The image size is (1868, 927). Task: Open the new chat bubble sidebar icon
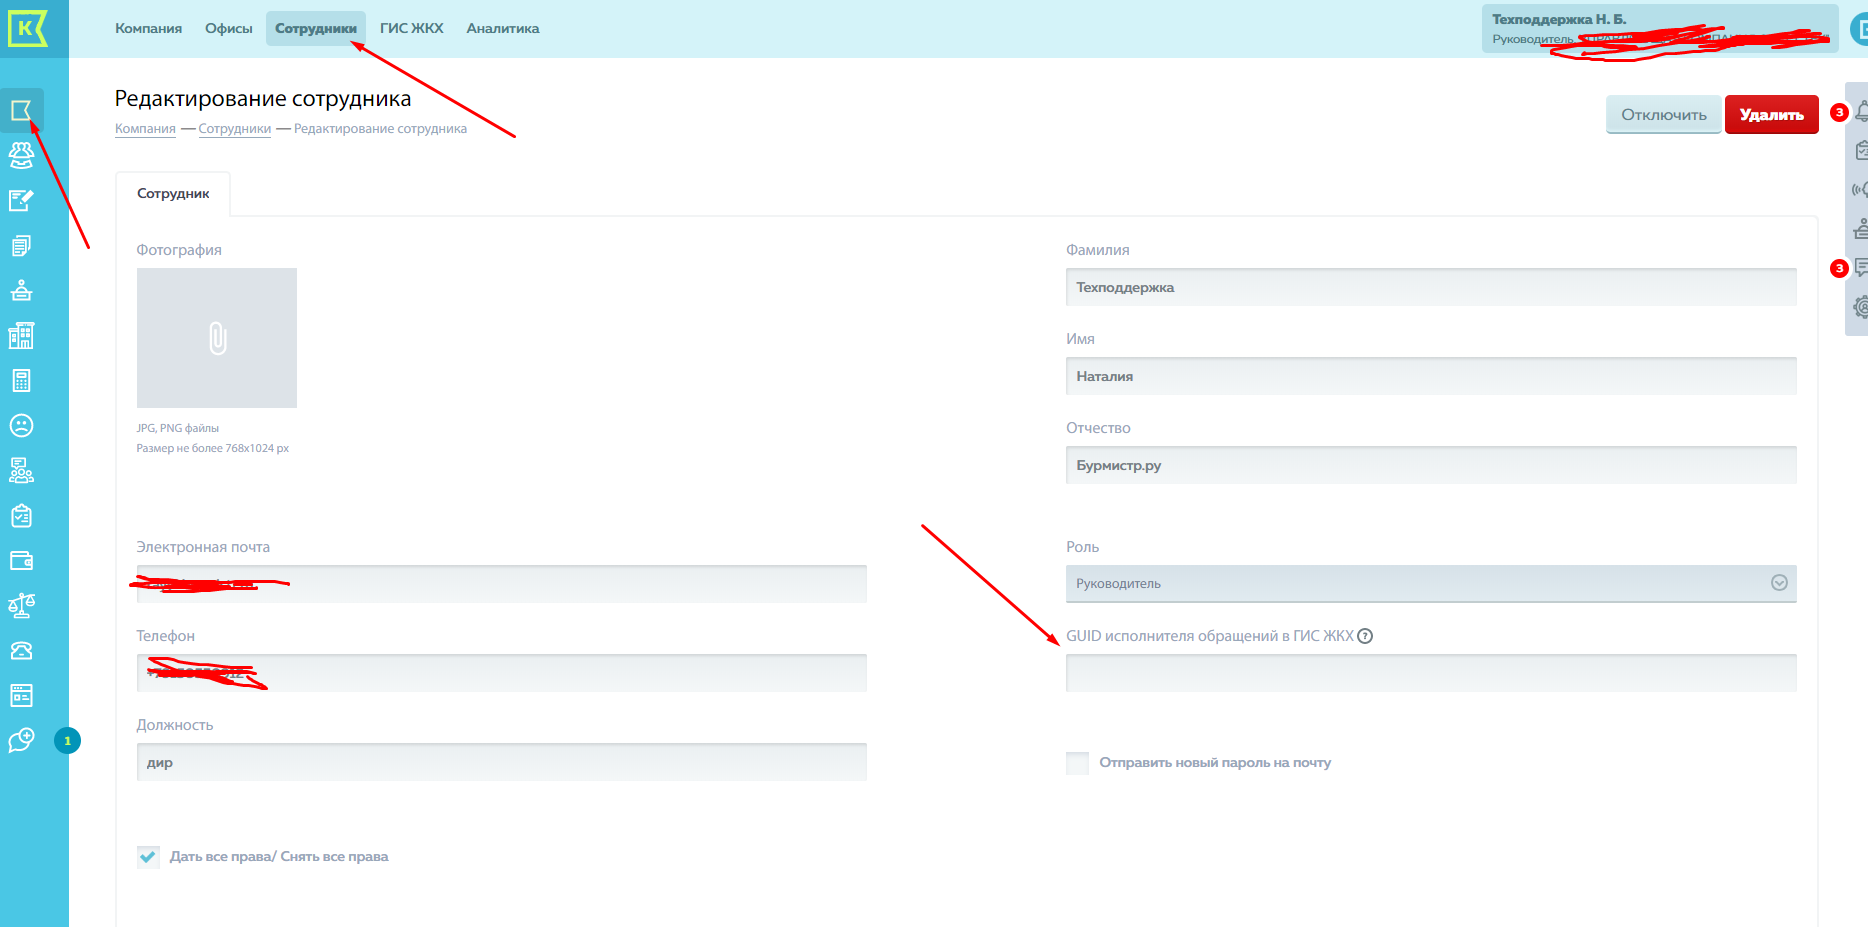(21, 740)
